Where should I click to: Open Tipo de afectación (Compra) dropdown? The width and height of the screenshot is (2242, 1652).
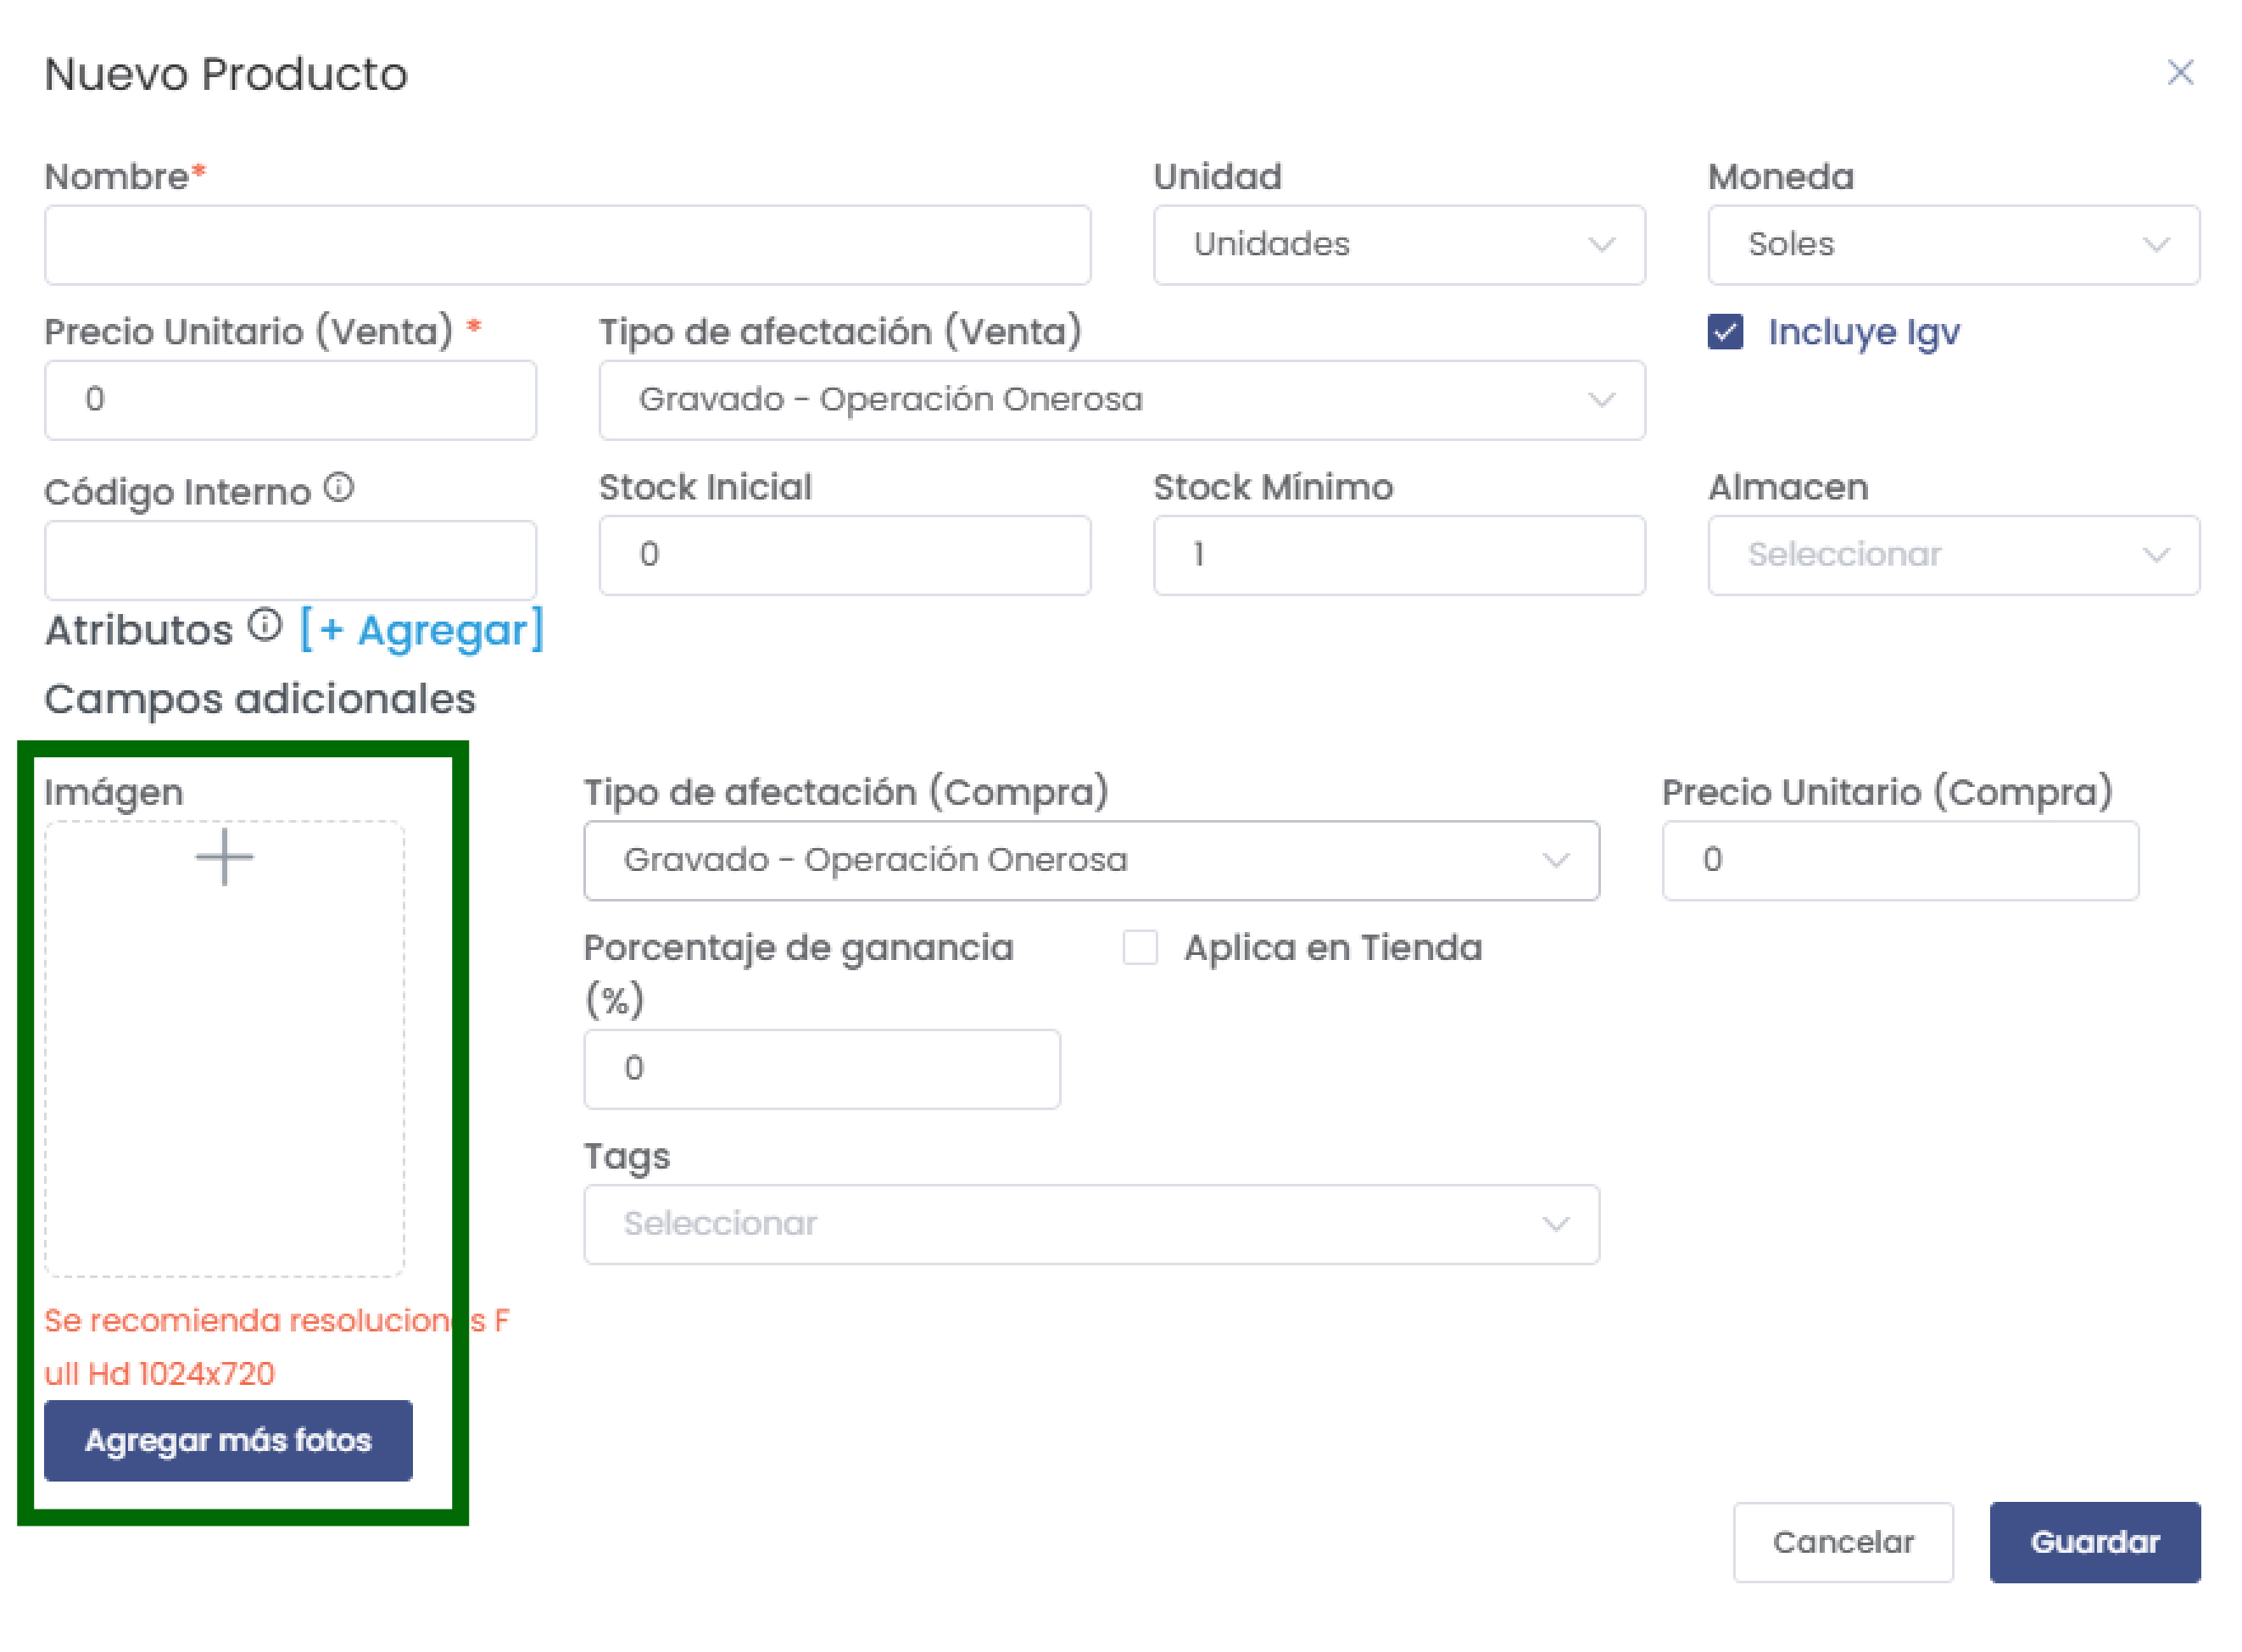[1091, 860]
